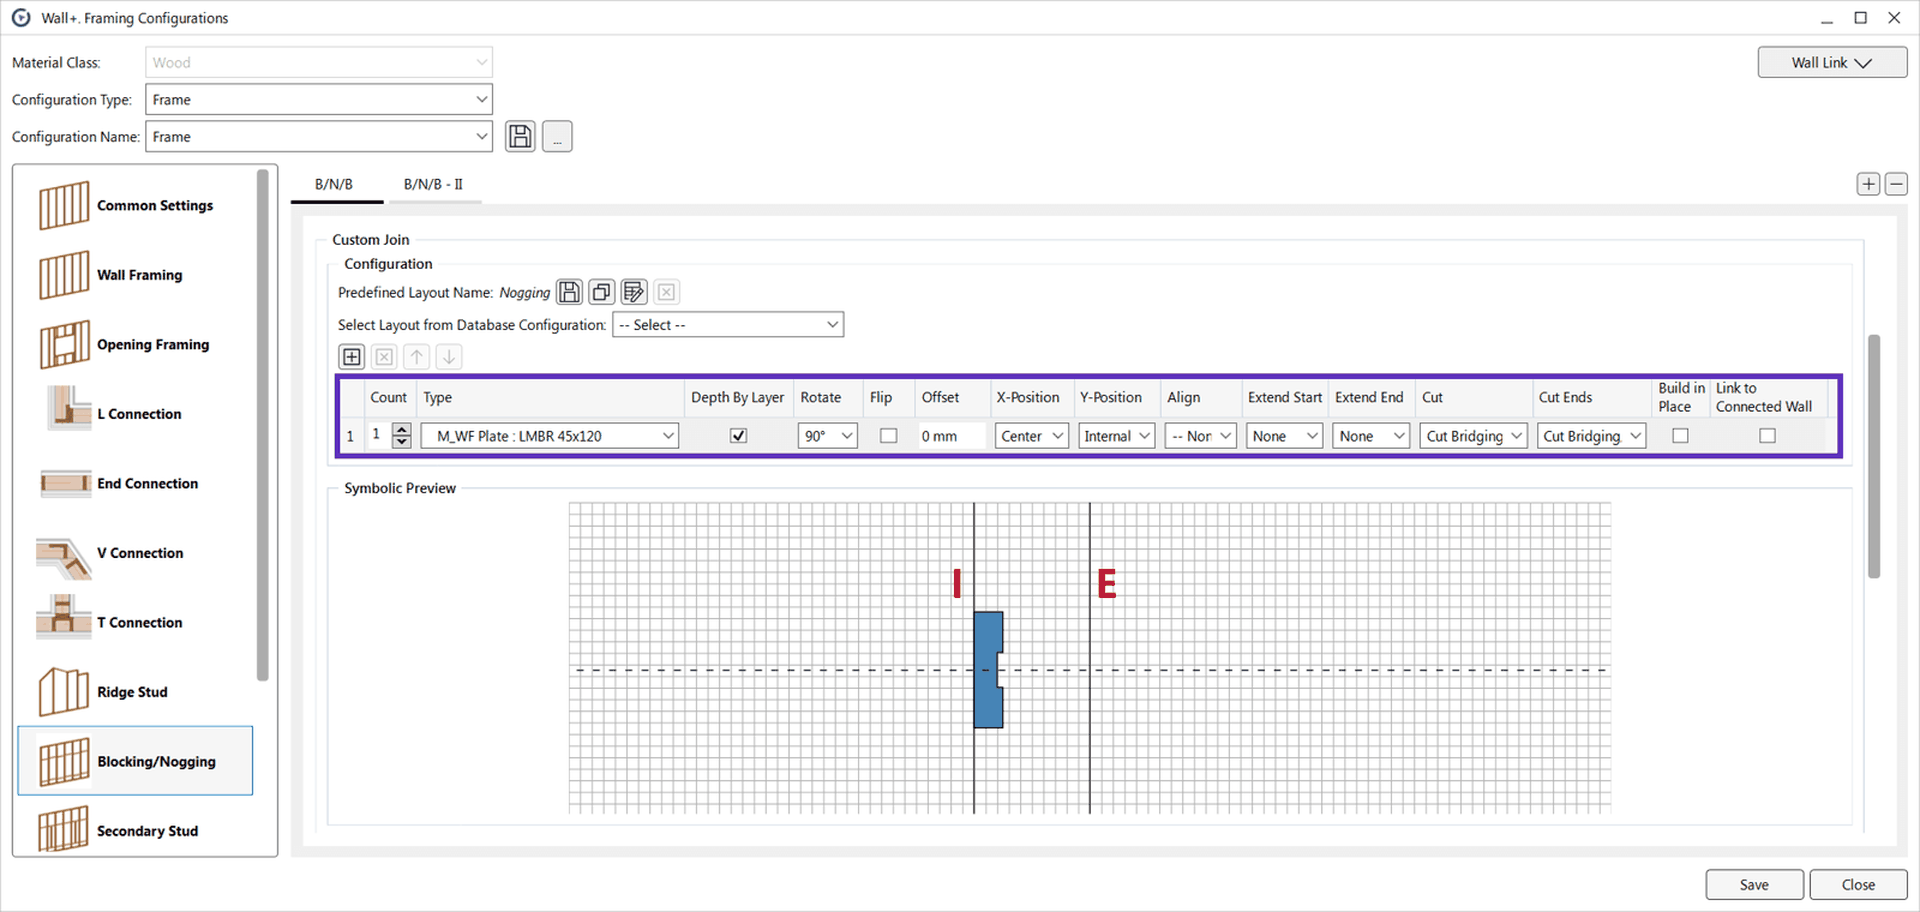Click the minus button to remove tab
The image size is (1920, 912).
coord(1896,184)
